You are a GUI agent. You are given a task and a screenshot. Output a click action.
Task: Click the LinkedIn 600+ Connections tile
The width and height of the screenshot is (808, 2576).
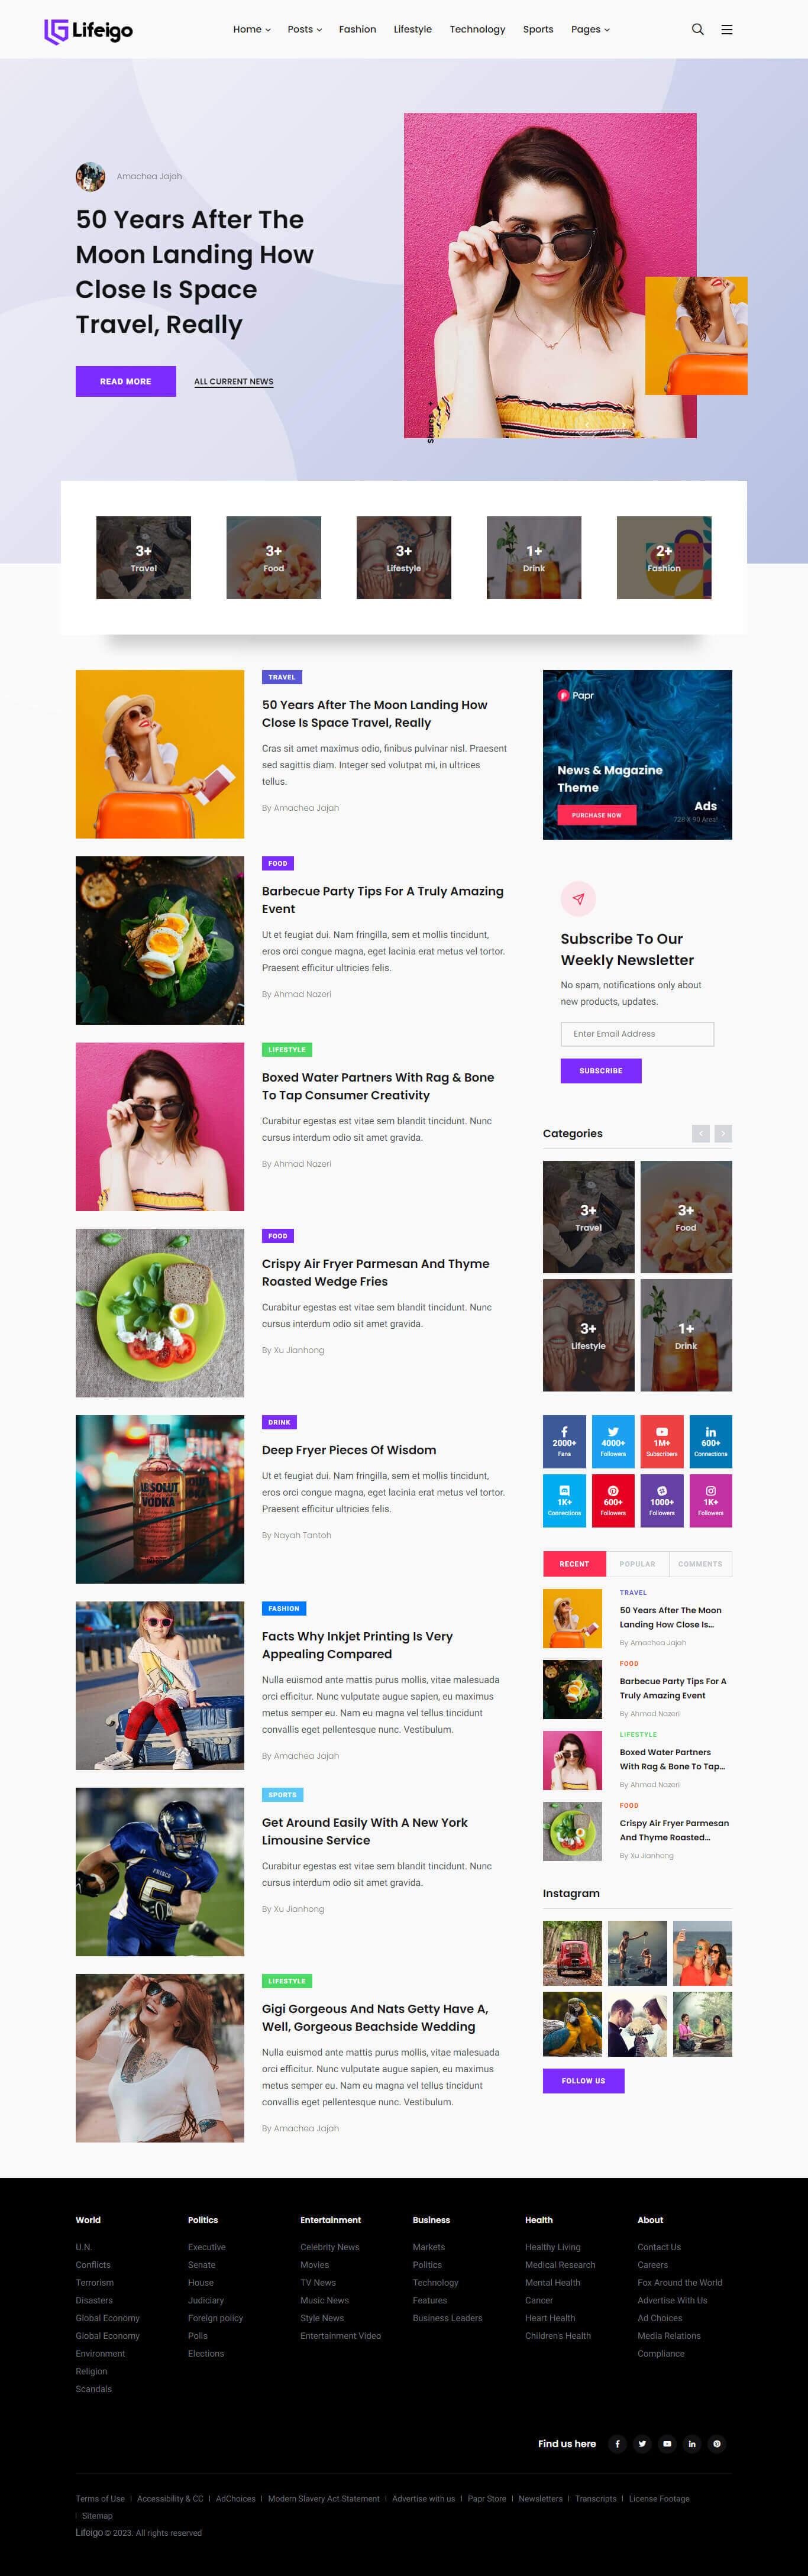click(711, 1441)
